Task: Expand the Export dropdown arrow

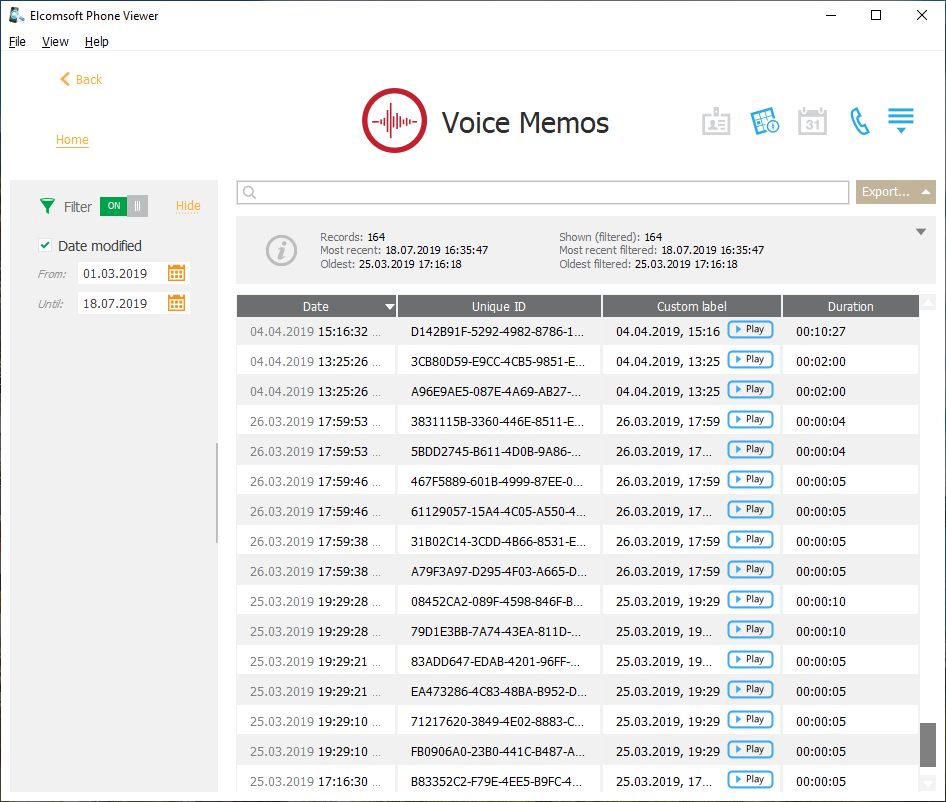Action: (926, 192)
